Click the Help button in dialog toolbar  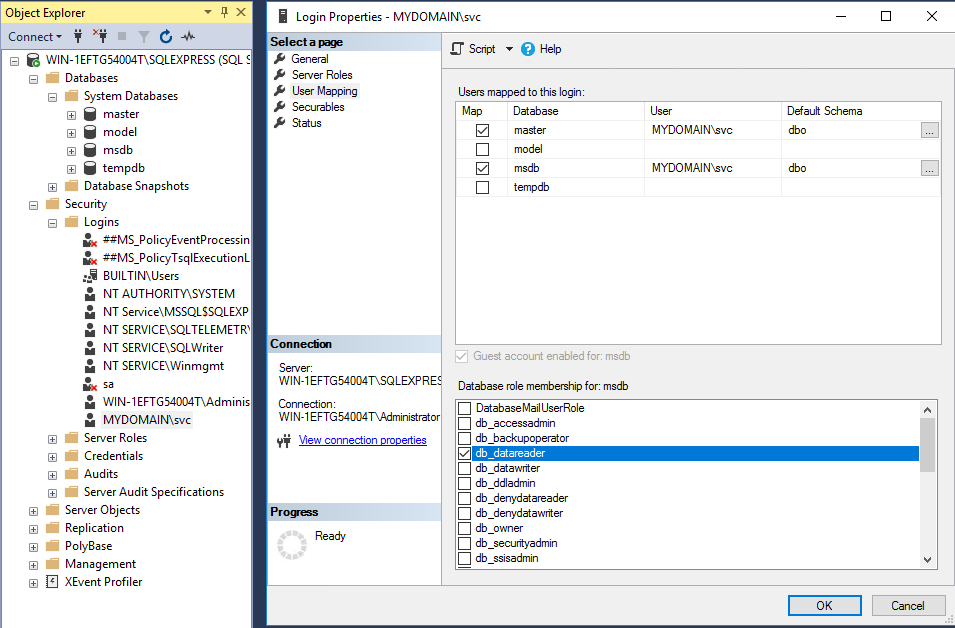(541, 49)
